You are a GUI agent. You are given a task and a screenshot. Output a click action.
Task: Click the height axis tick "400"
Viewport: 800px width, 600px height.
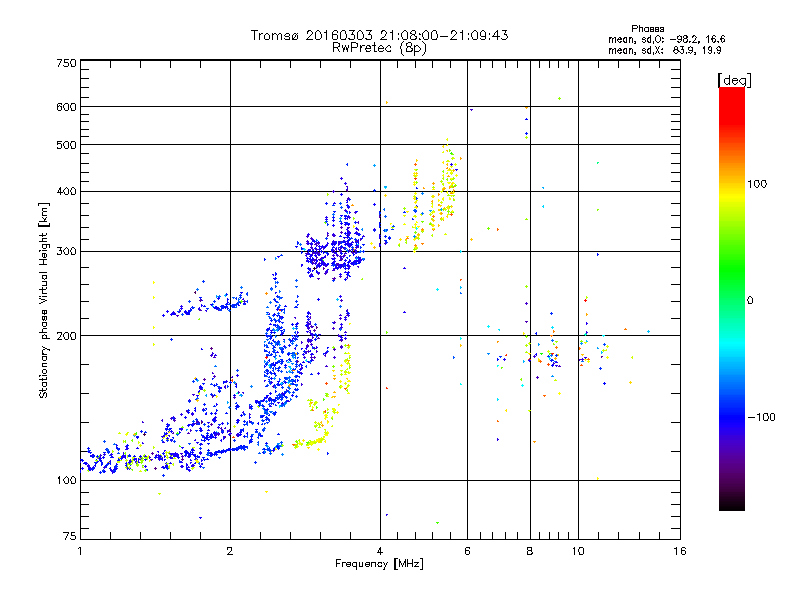66,192
